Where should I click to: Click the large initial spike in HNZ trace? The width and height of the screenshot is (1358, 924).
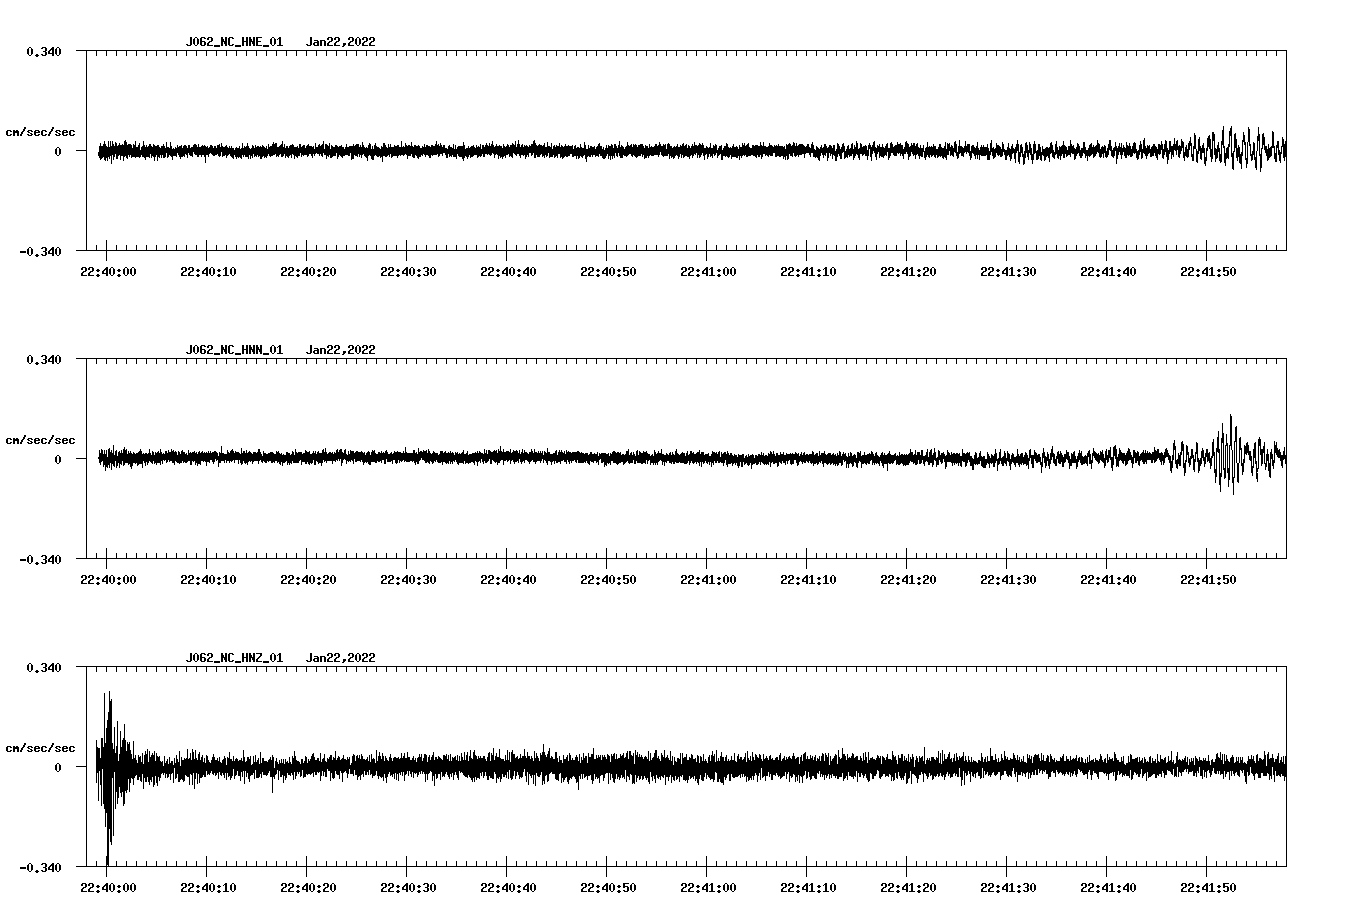pos(110,777)
